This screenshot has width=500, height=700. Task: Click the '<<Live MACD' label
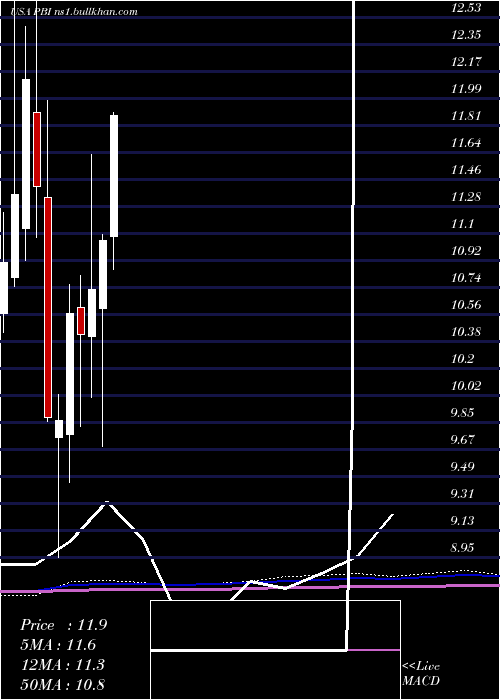(421, 673)
